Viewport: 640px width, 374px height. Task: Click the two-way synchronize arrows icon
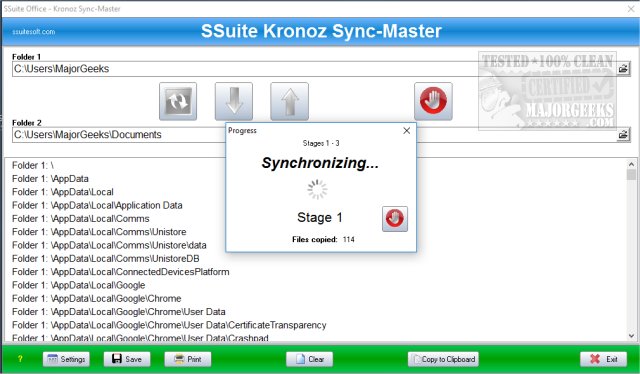click(x=178, y=101)
